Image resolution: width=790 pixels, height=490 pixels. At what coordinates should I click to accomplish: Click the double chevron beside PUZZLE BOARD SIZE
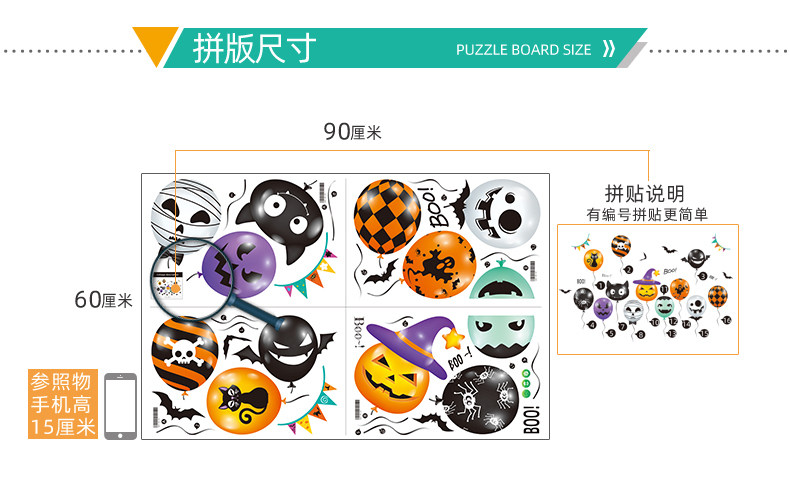609,49
